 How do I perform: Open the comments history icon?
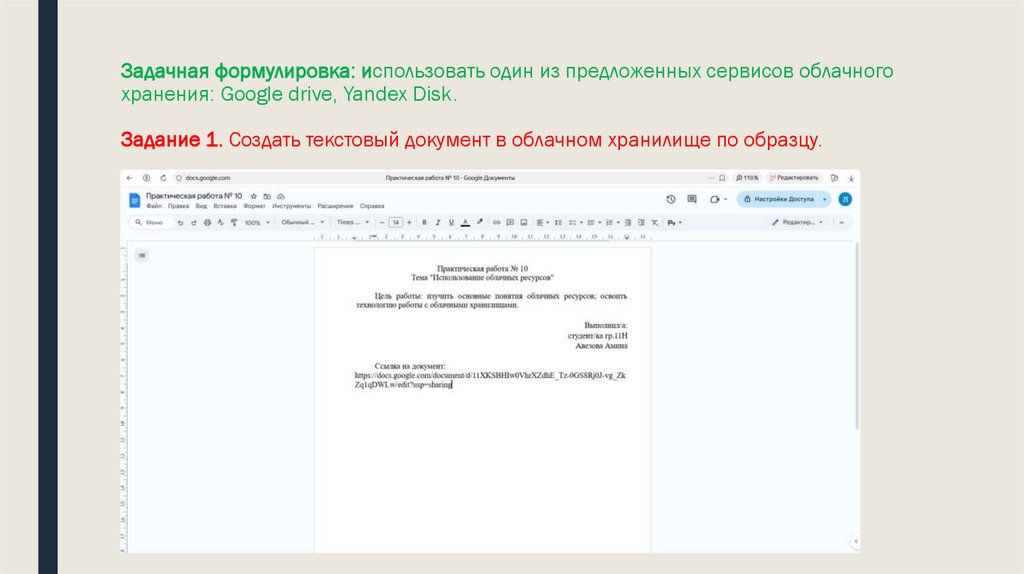[x=692, y=199]
